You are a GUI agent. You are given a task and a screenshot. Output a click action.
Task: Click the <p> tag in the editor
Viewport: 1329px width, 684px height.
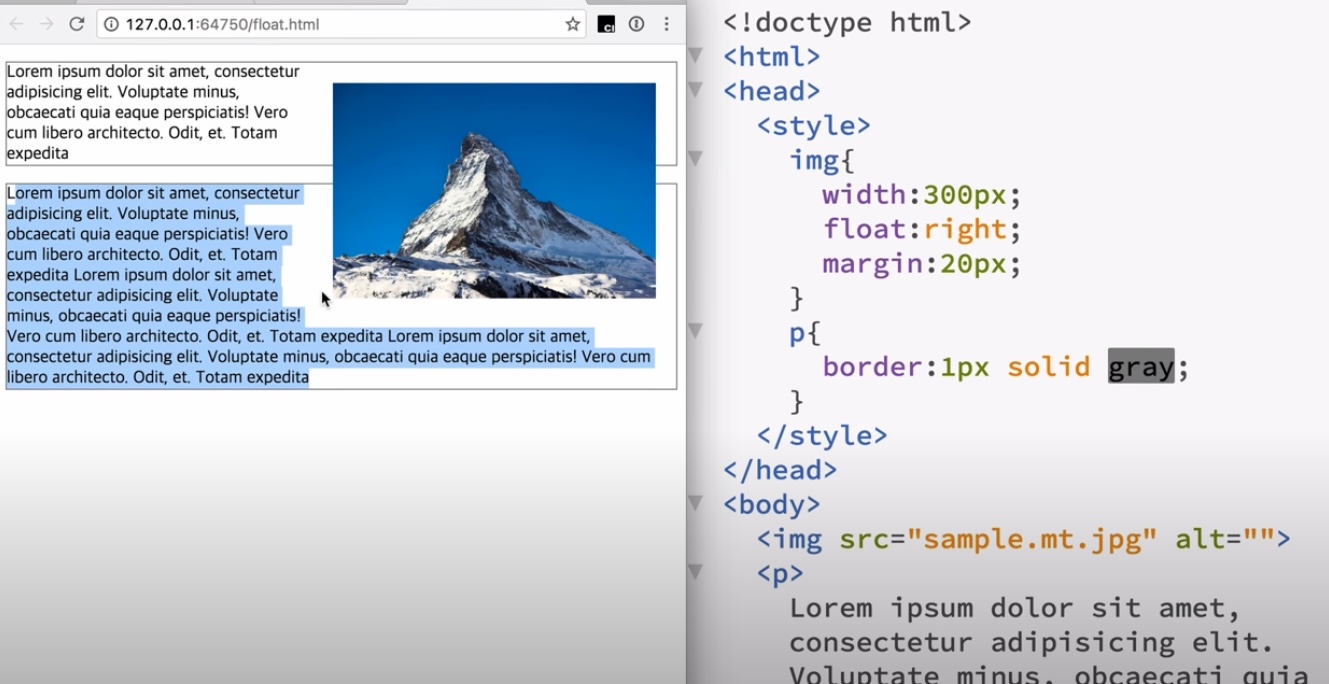(780, 574)
